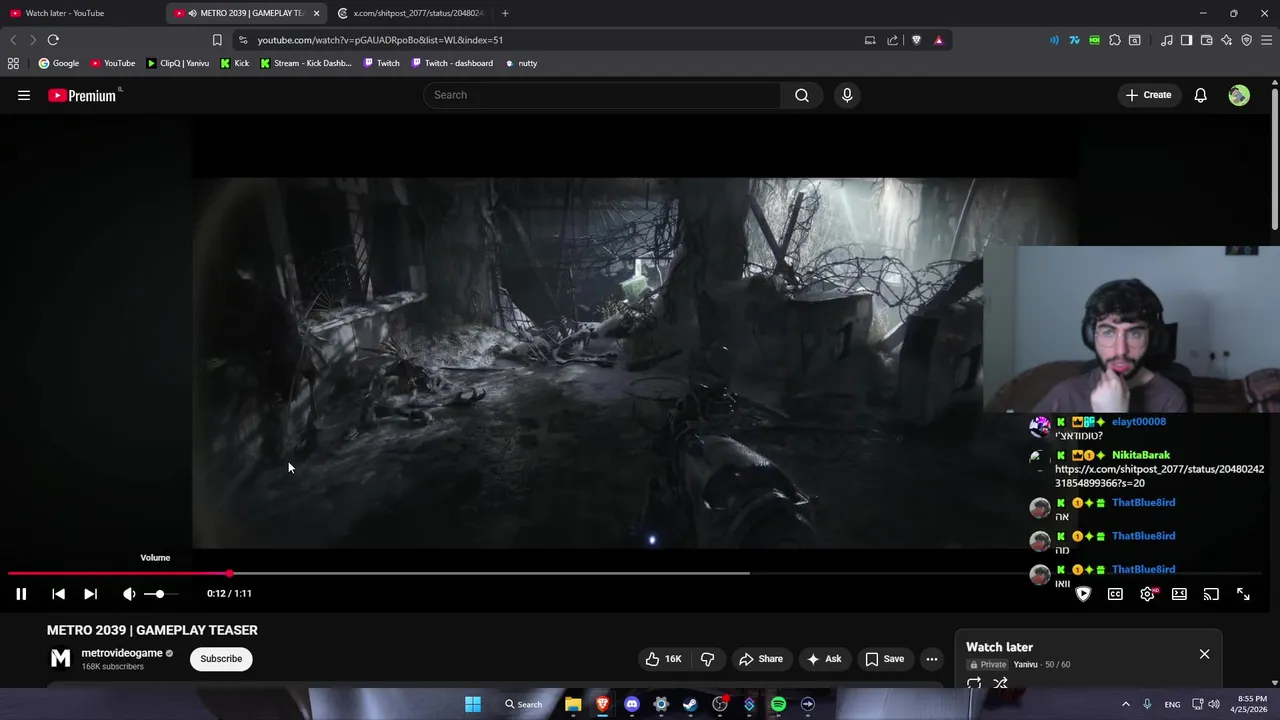The height and width of the screenshot is (720, 1280).
Task: Open more actions ellipsis menu
Action: tap(932, 659)
